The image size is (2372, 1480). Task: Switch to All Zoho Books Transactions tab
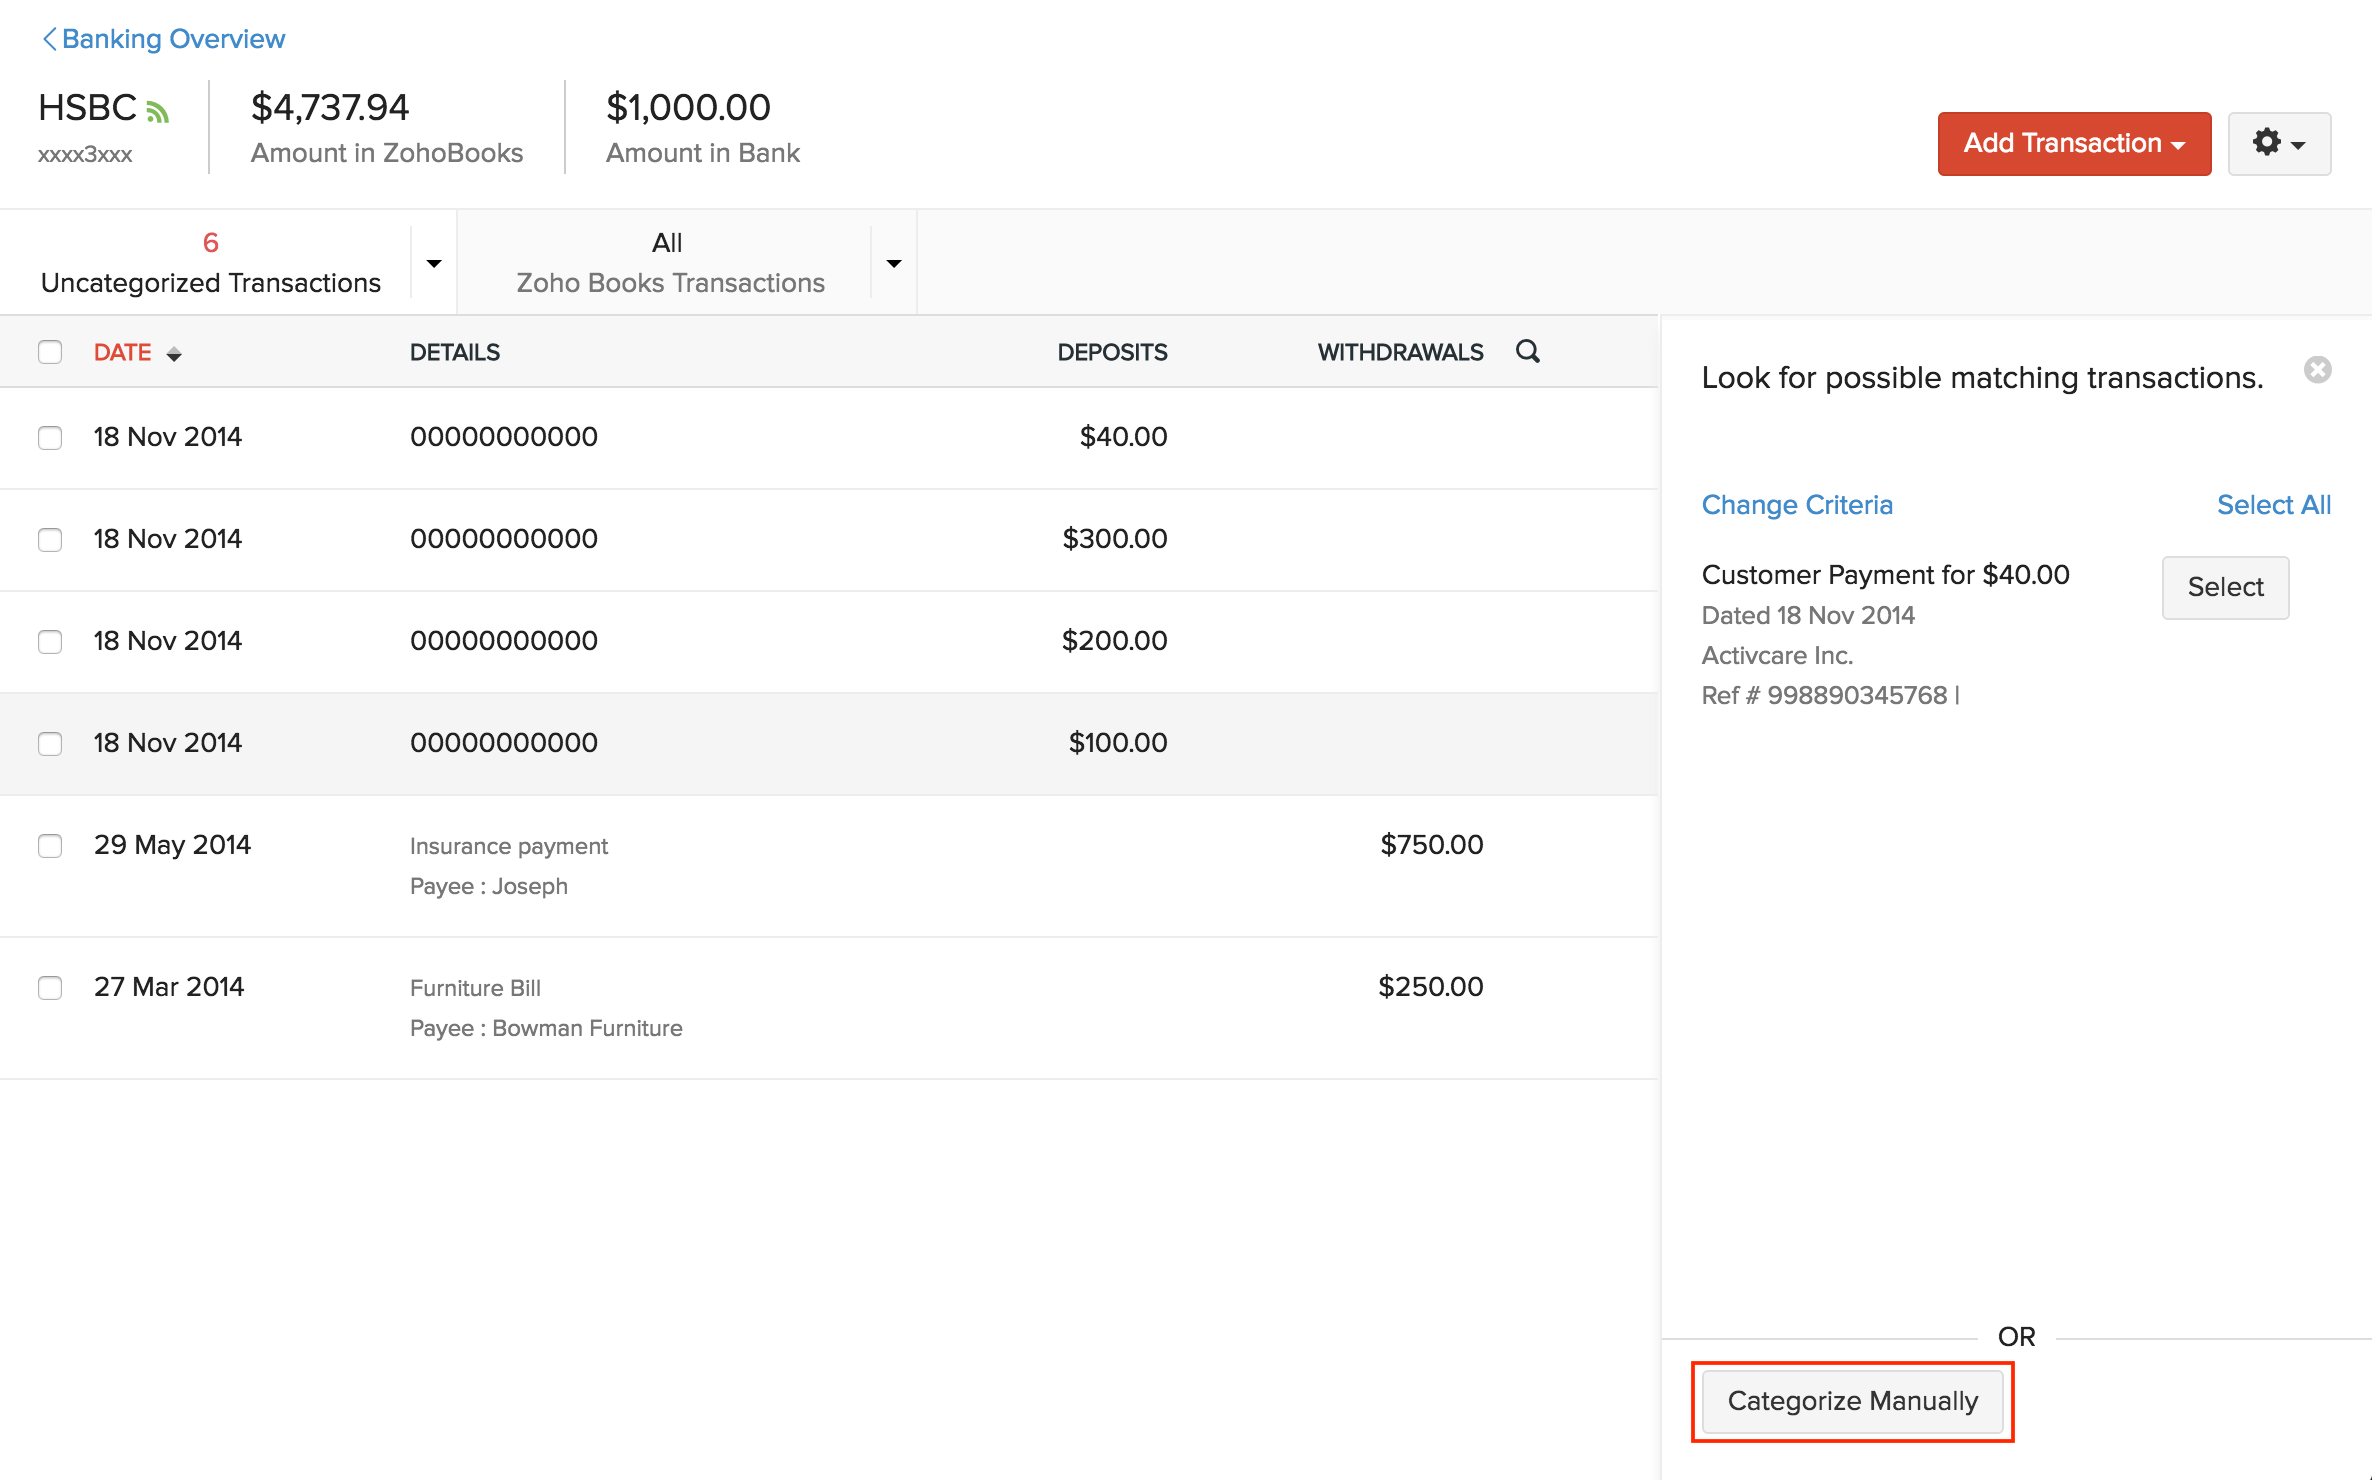669,263
